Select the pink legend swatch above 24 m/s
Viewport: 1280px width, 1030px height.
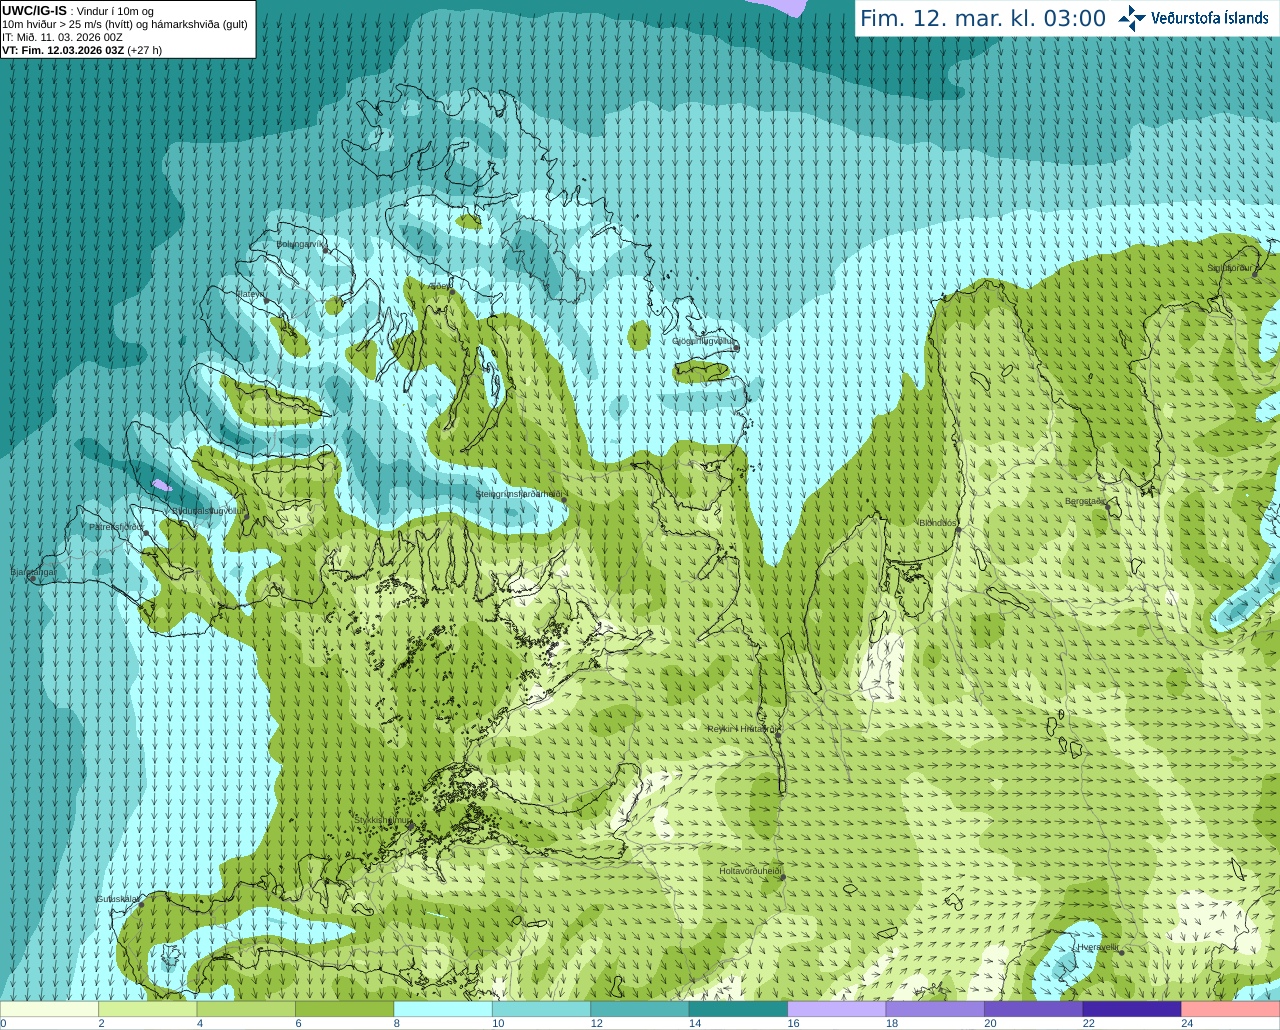click(x=1230, y=1008)
